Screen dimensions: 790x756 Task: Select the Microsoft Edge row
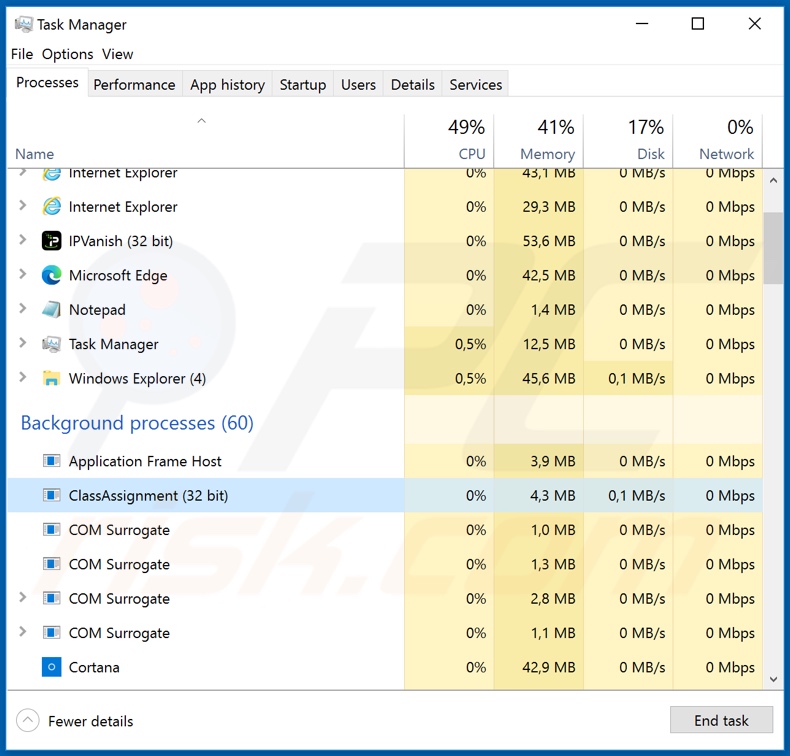tap(385, 275)
